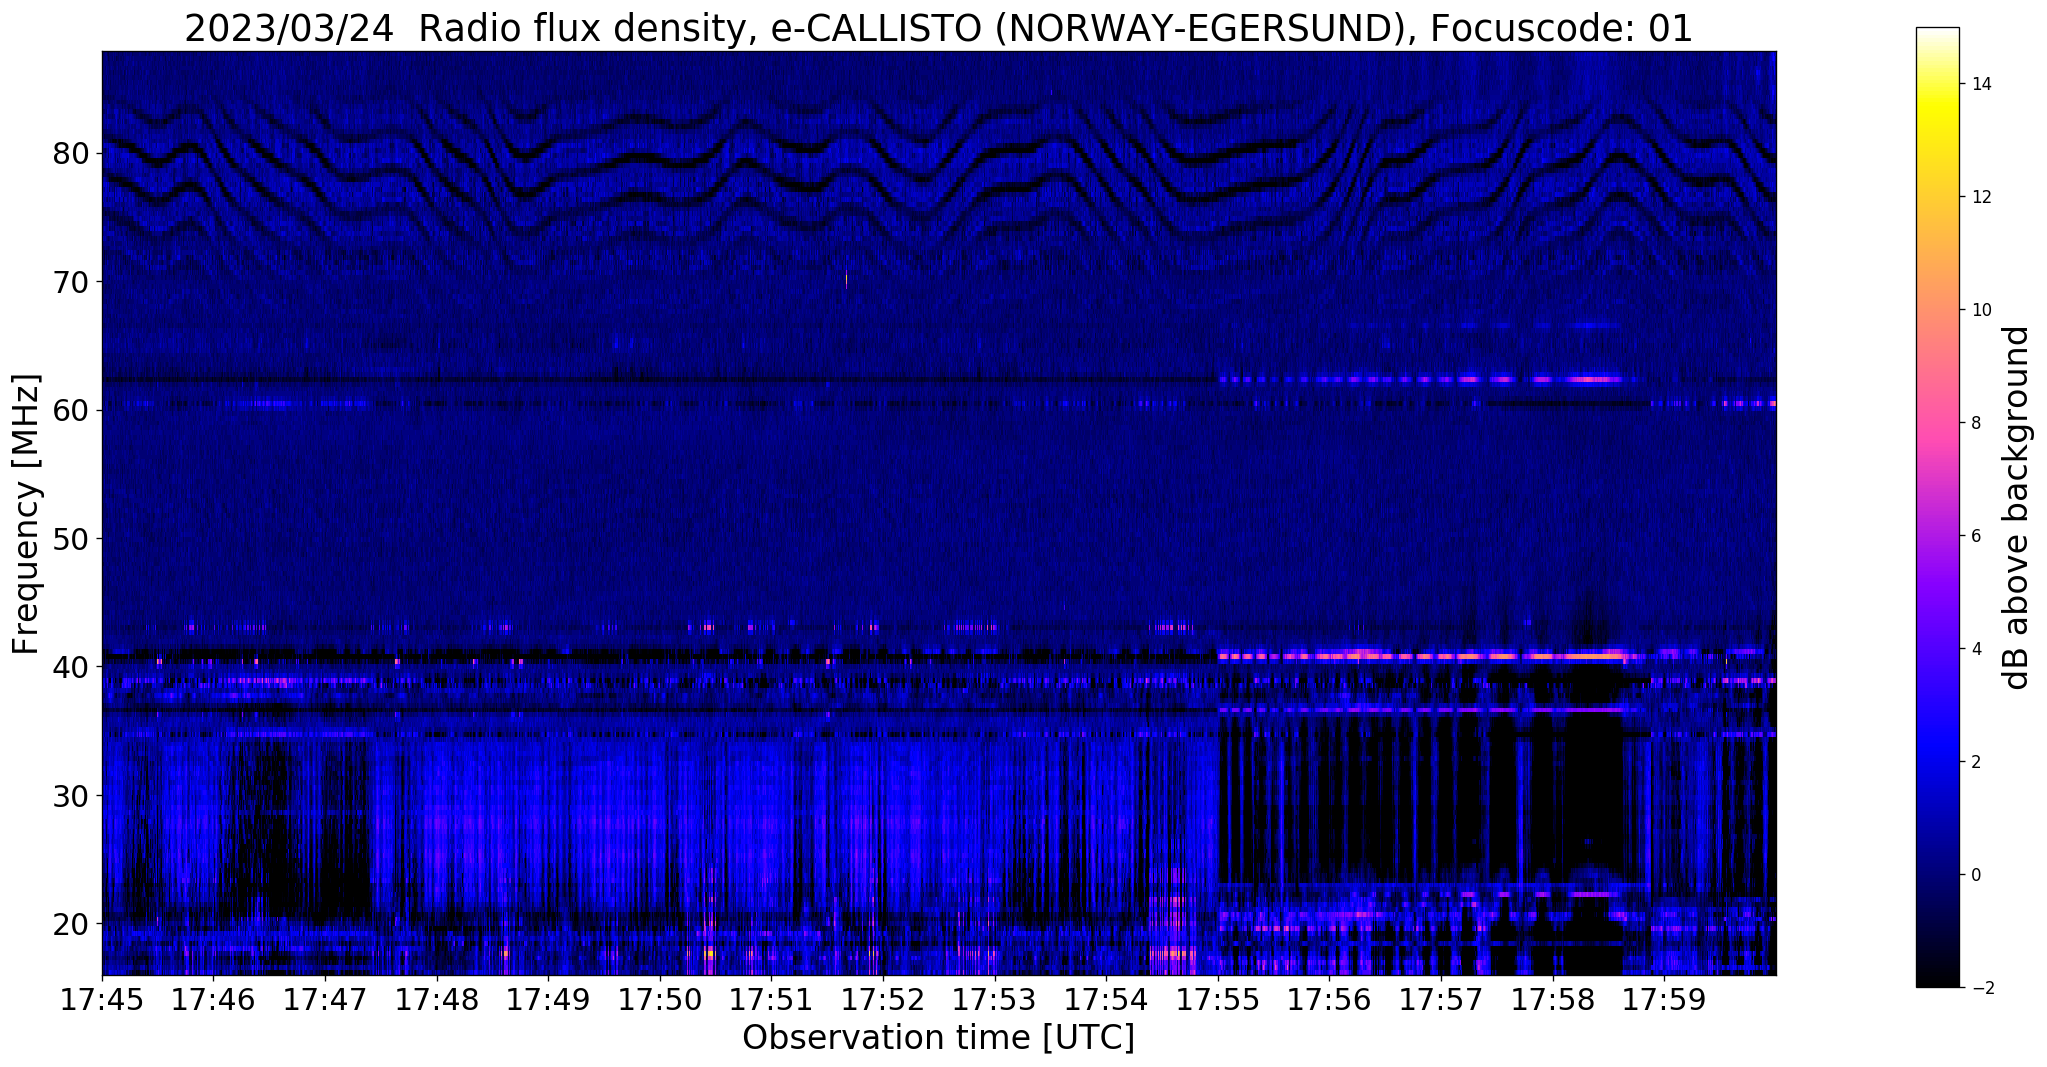
Task: Click the colorbar tick value 0
Action: (1976, 875)
